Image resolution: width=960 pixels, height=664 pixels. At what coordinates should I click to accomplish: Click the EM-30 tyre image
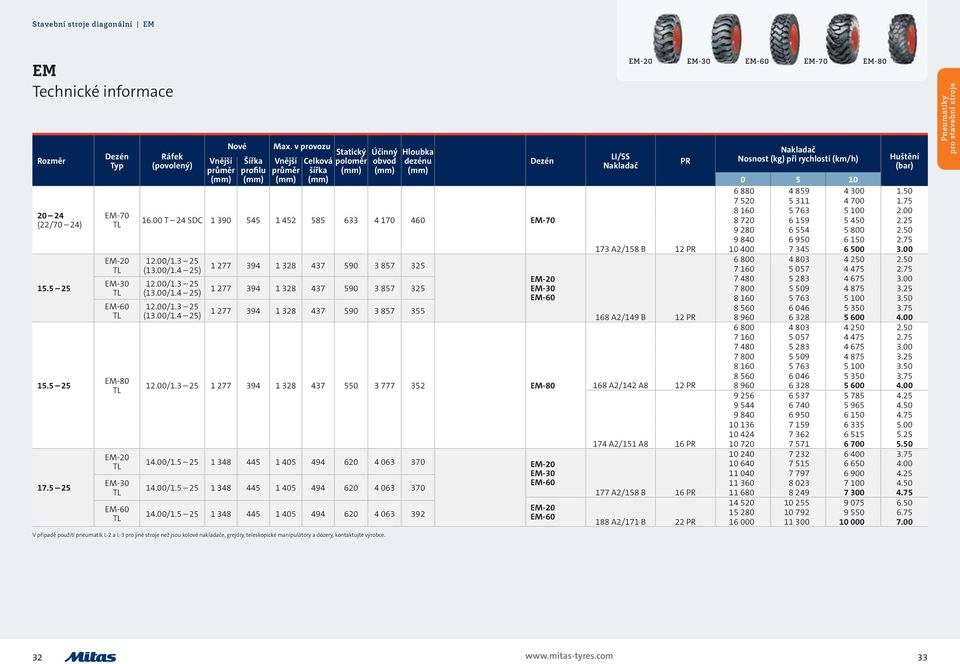[726, 38]
